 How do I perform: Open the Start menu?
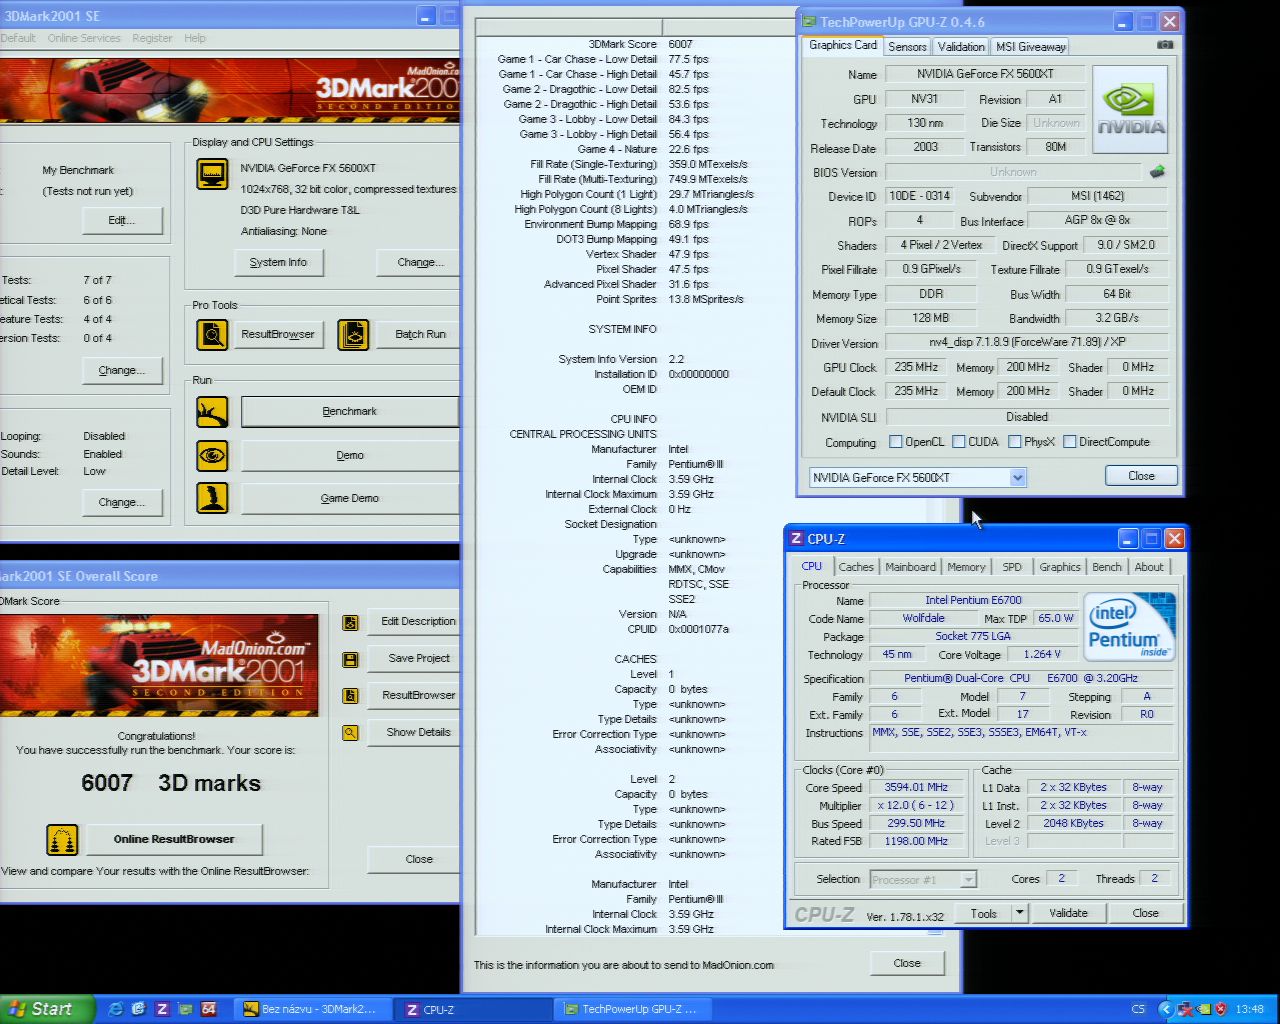point(47,1009)
